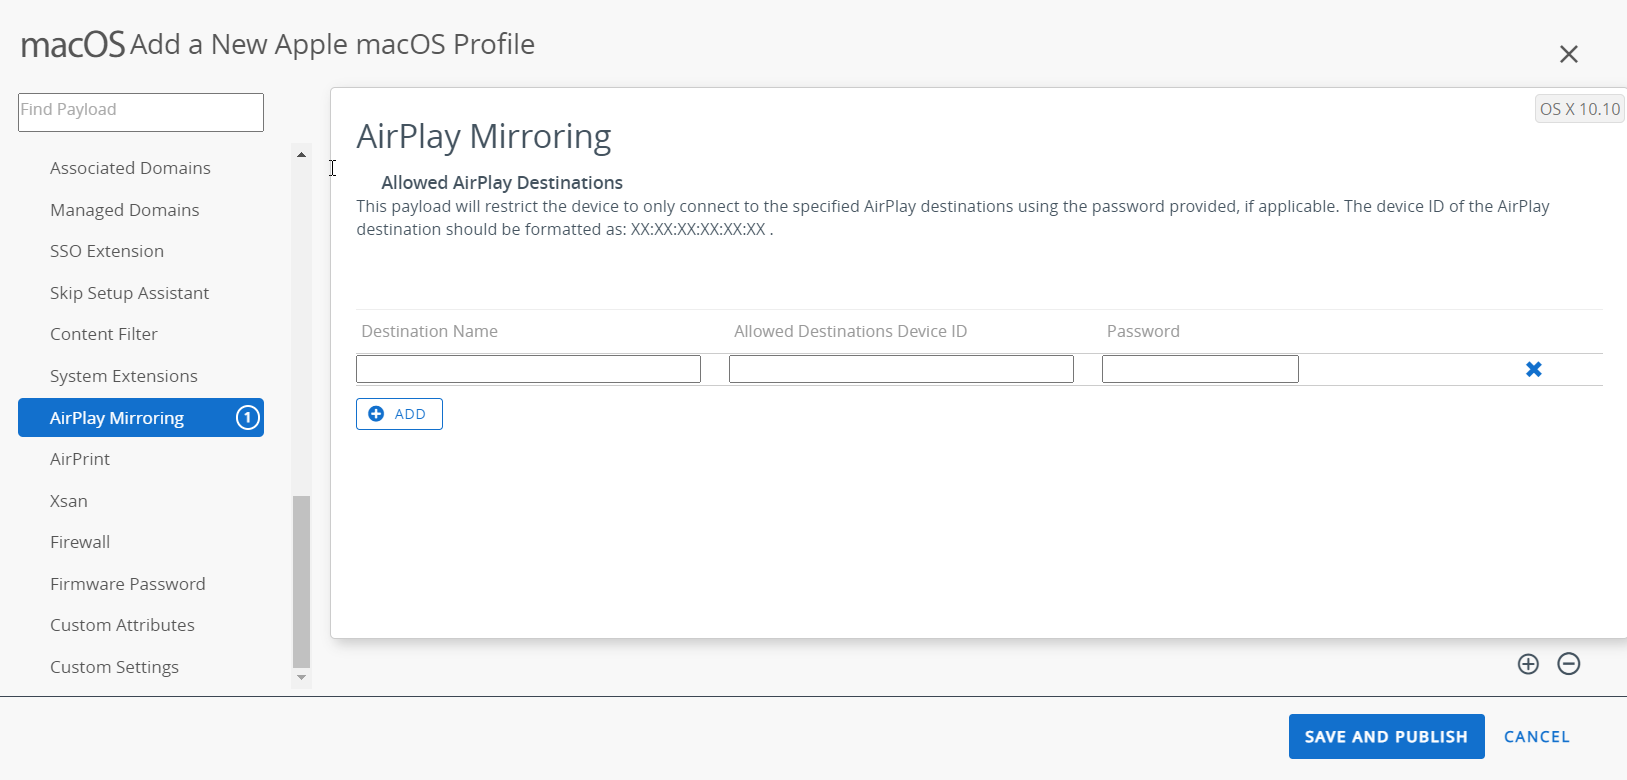Select Skip Setup Assistant payload

point(130,293)
